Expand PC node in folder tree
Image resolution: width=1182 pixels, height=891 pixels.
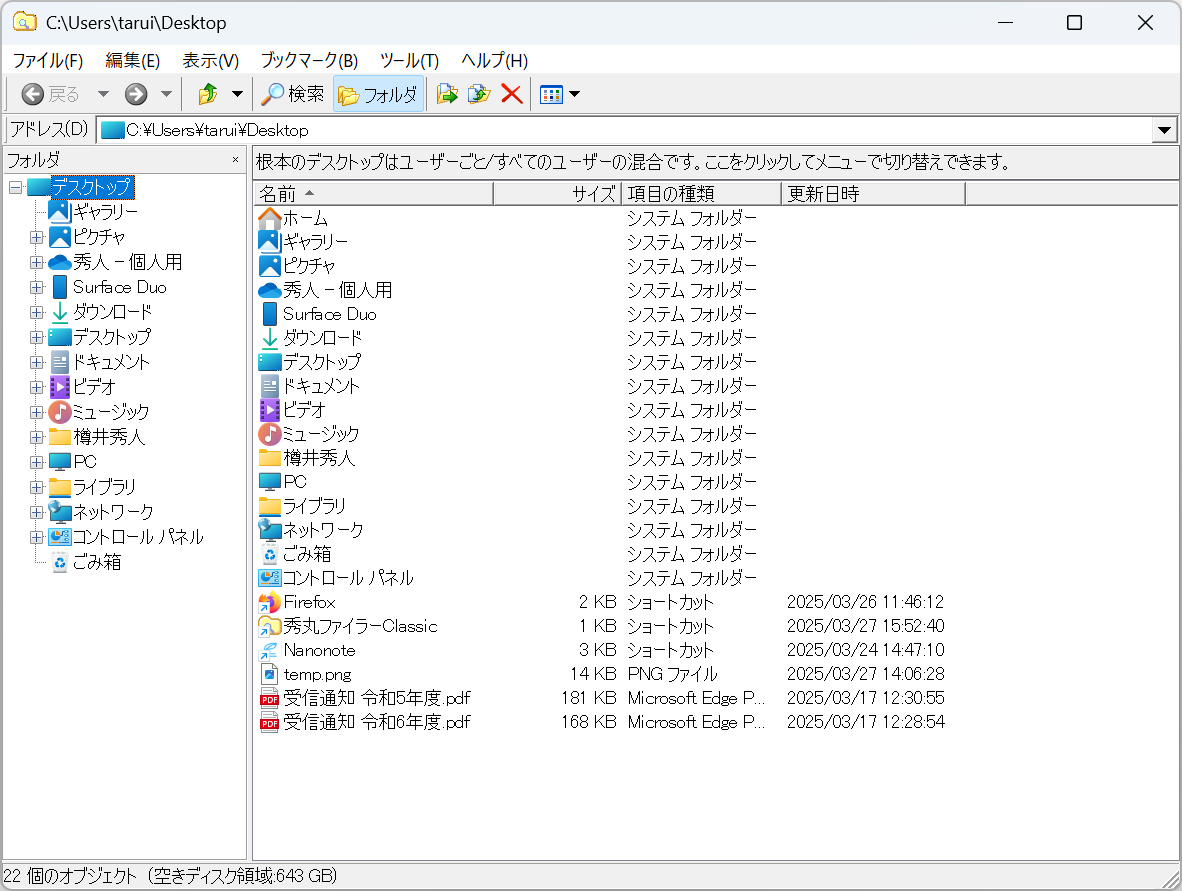tap(36, 462)
